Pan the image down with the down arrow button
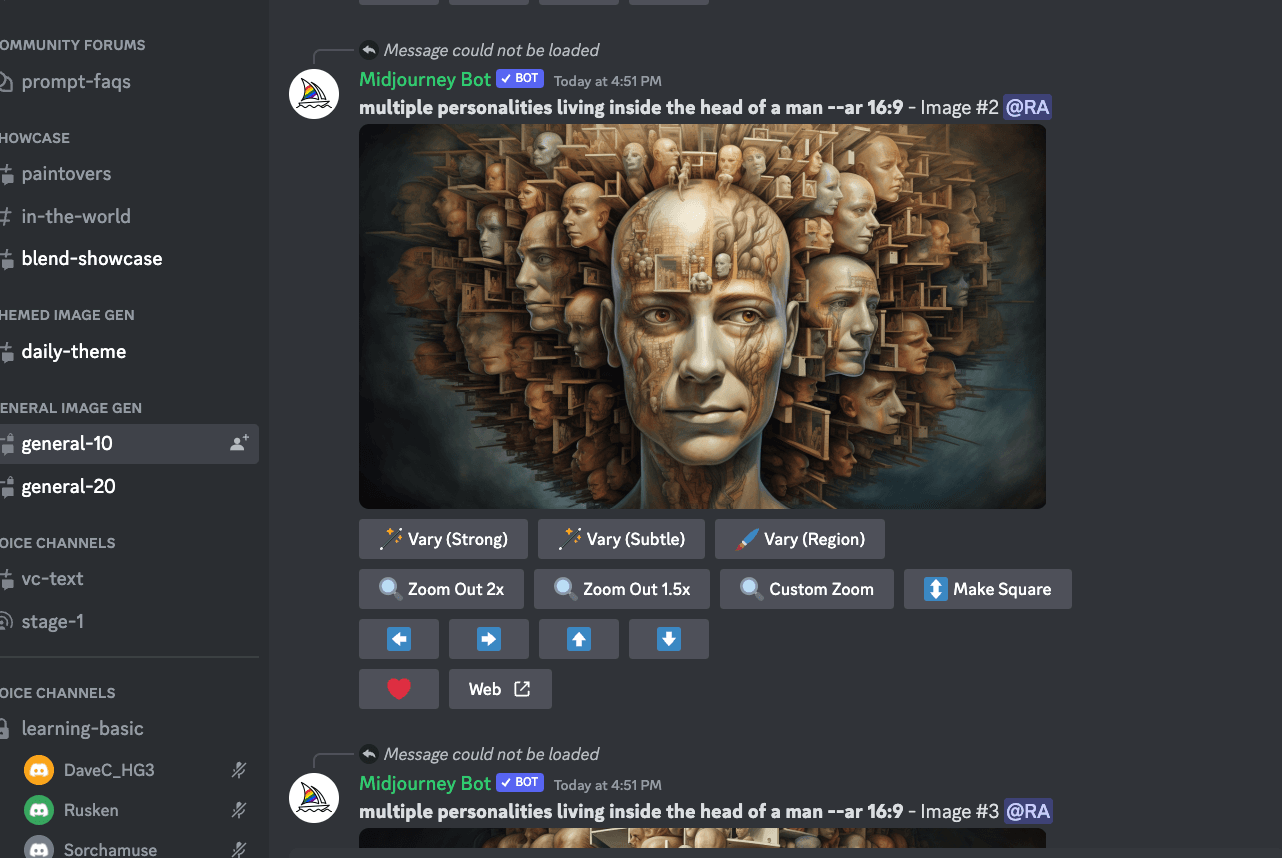The image size is (1282, 858). (669, 639)
